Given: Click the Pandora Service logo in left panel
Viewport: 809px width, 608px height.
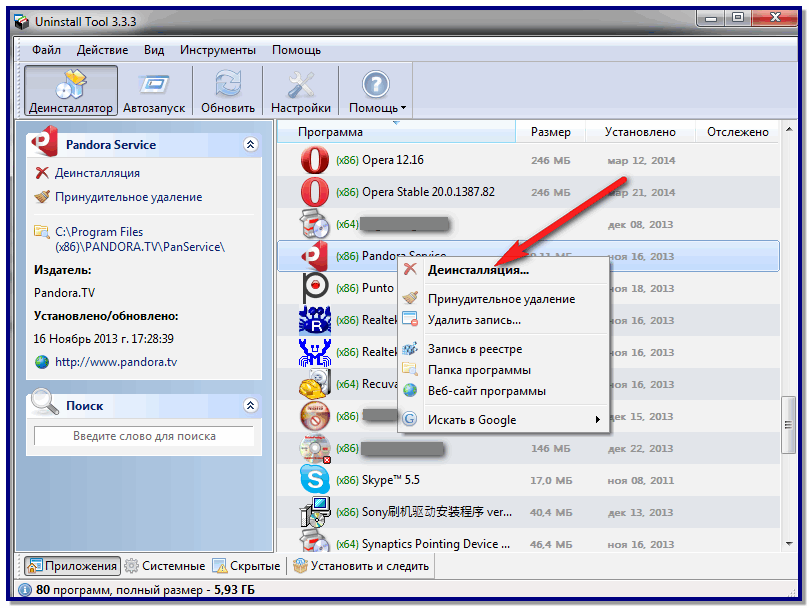Looking at the screenshot, I should point(45,141).
